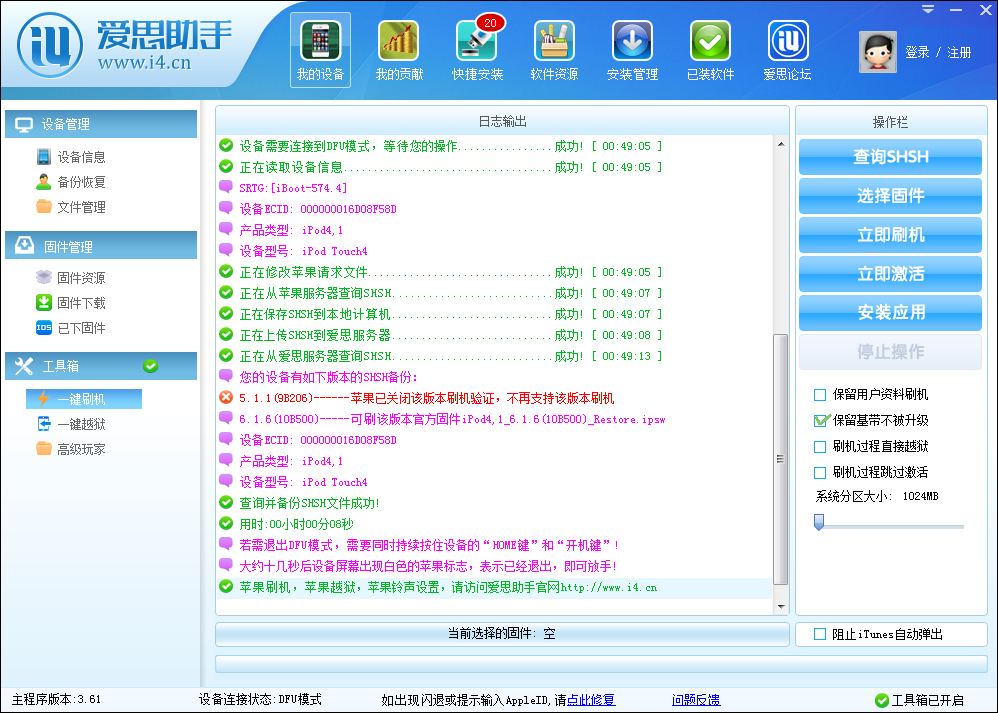998x713 pixels.
Task: Open the 已装软件 green checkmark icon
Action: 710,50
